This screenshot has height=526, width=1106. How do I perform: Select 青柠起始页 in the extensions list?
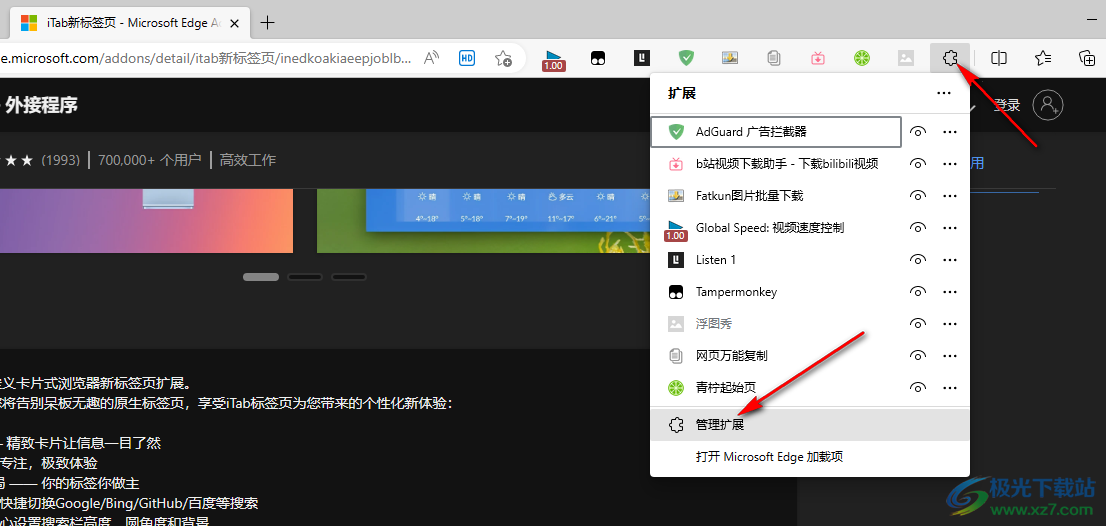pyautogui.click(x=776, y=387)
